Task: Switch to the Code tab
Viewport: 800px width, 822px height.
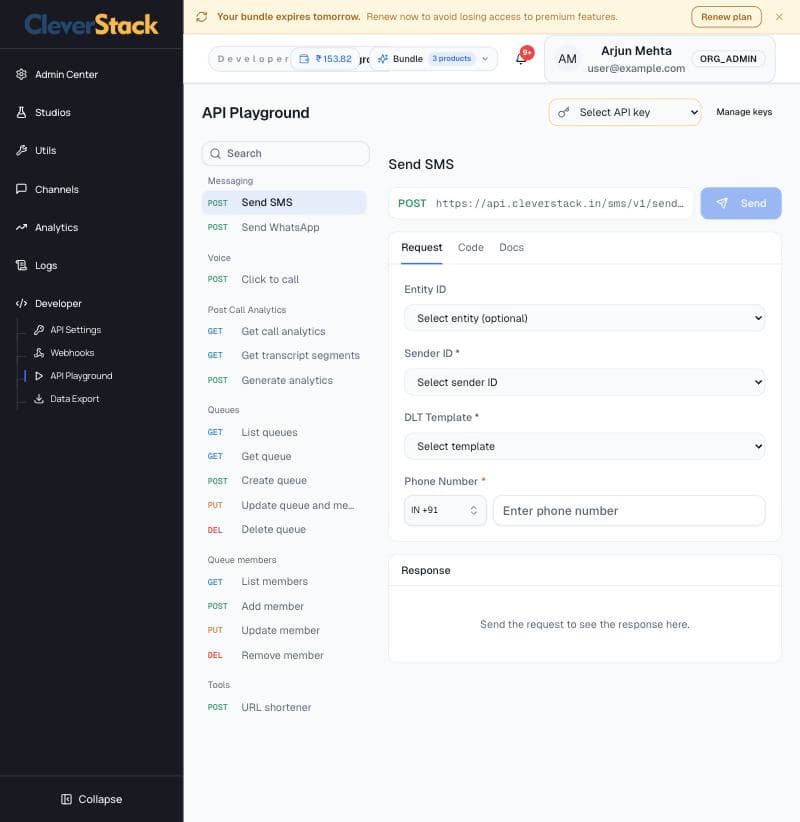Action: [x=471, y=247]
